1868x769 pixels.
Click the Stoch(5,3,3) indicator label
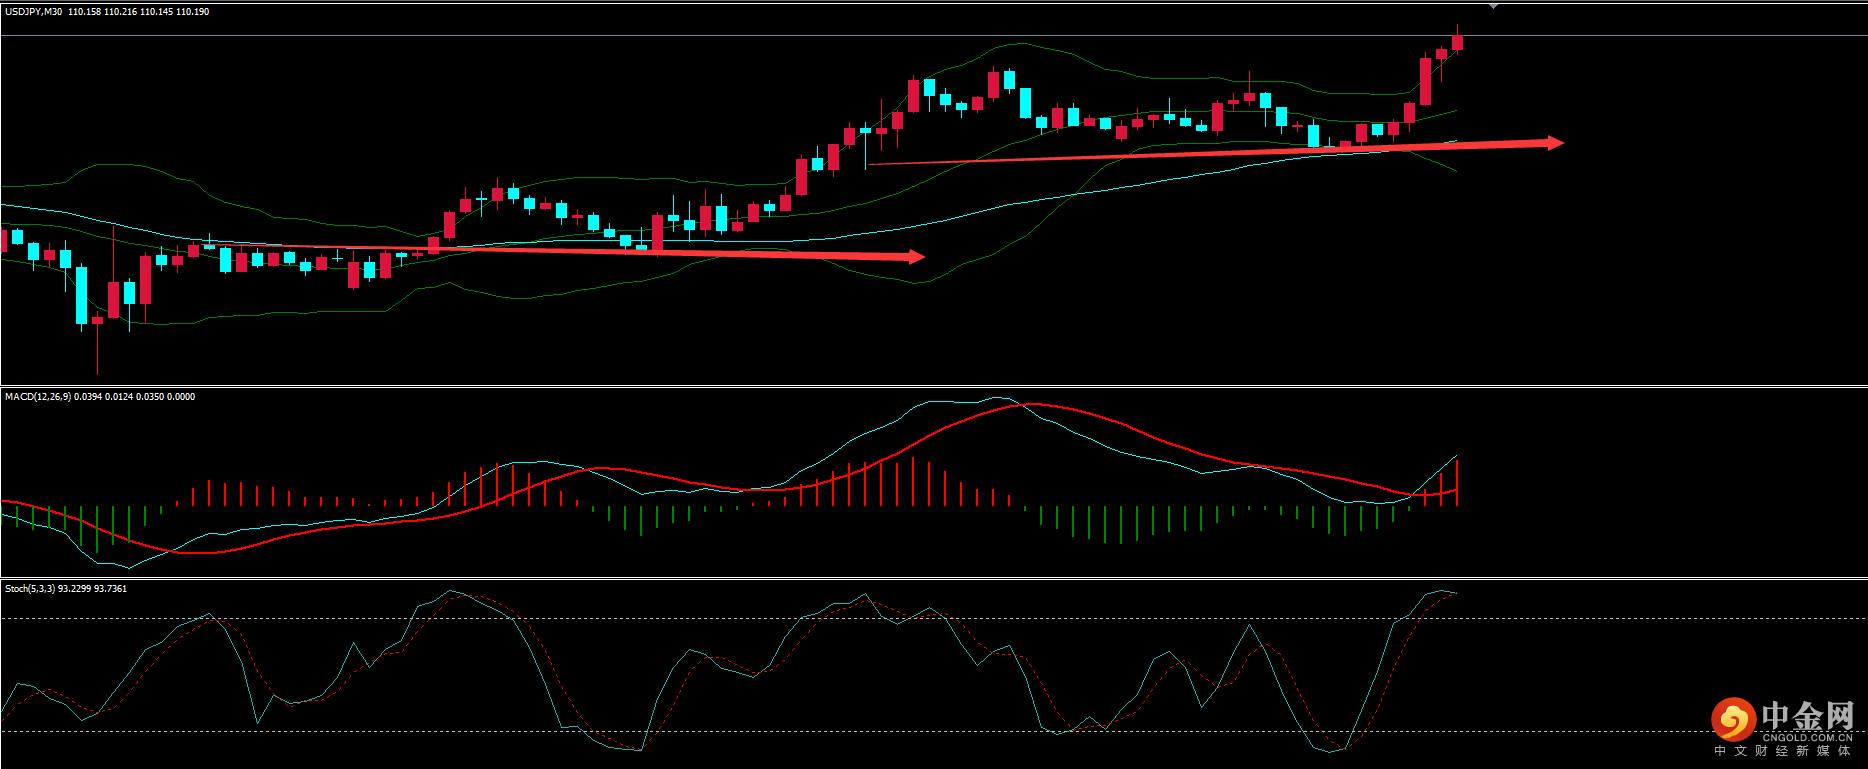[x=30, y=589]
